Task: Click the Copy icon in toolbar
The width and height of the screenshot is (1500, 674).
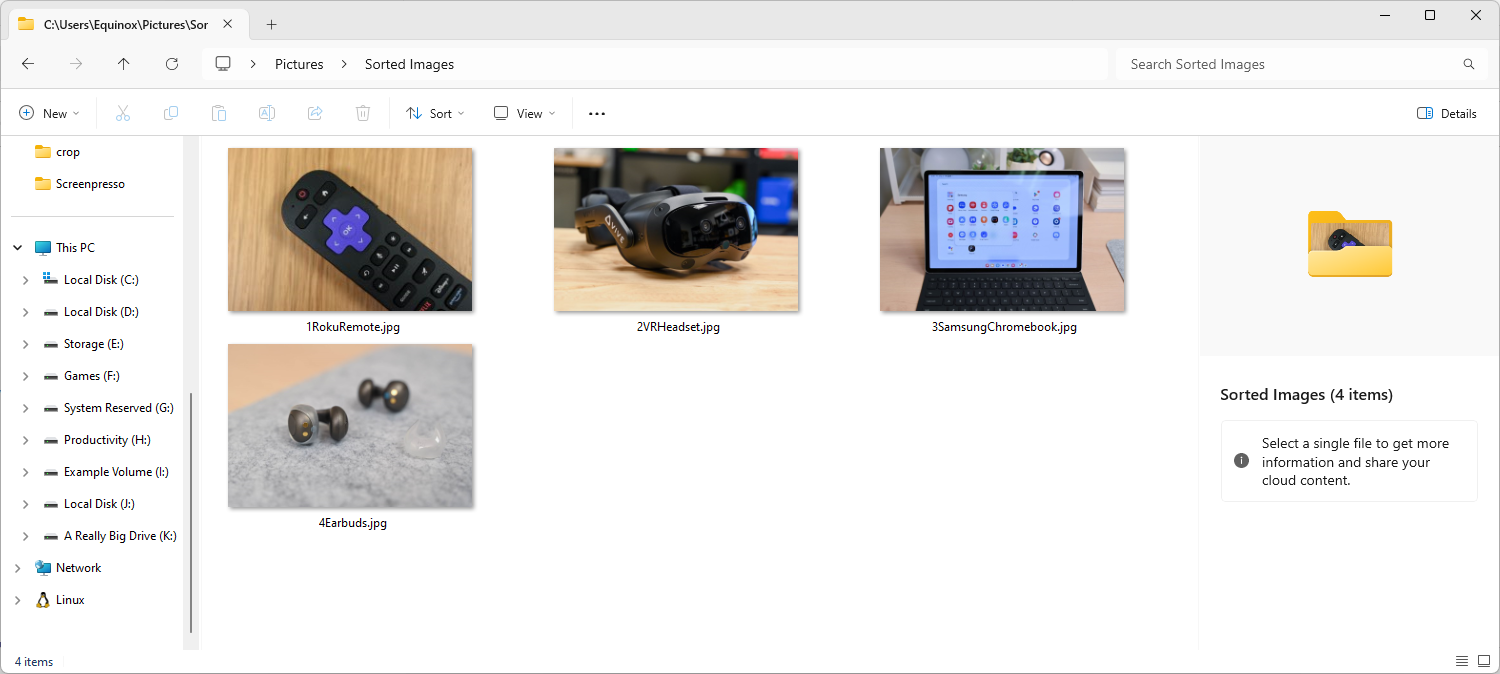Action: [x=171, y=113]
